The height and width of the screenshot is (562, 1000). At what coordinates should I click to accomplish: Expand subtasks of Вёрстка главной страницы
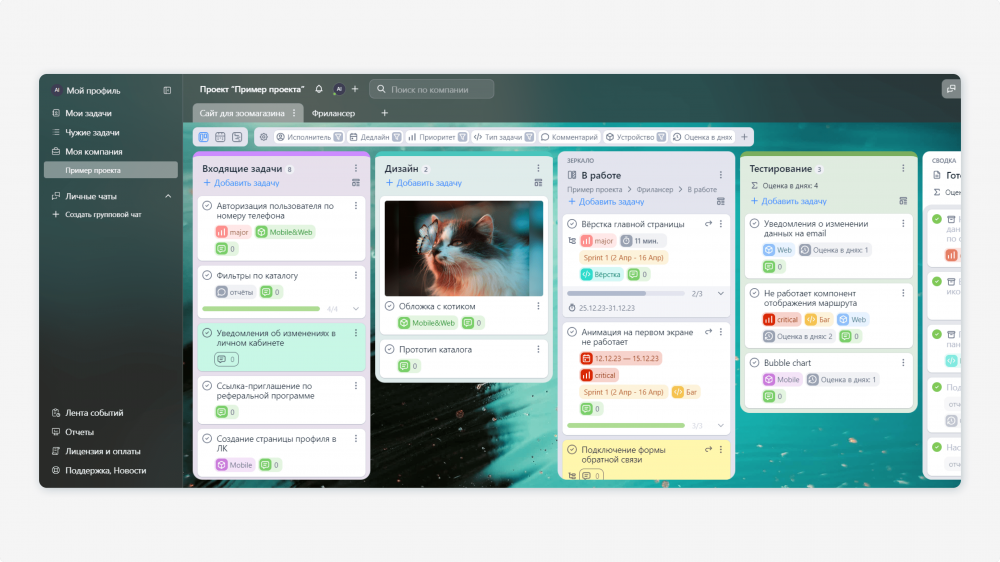coord(721,293)
